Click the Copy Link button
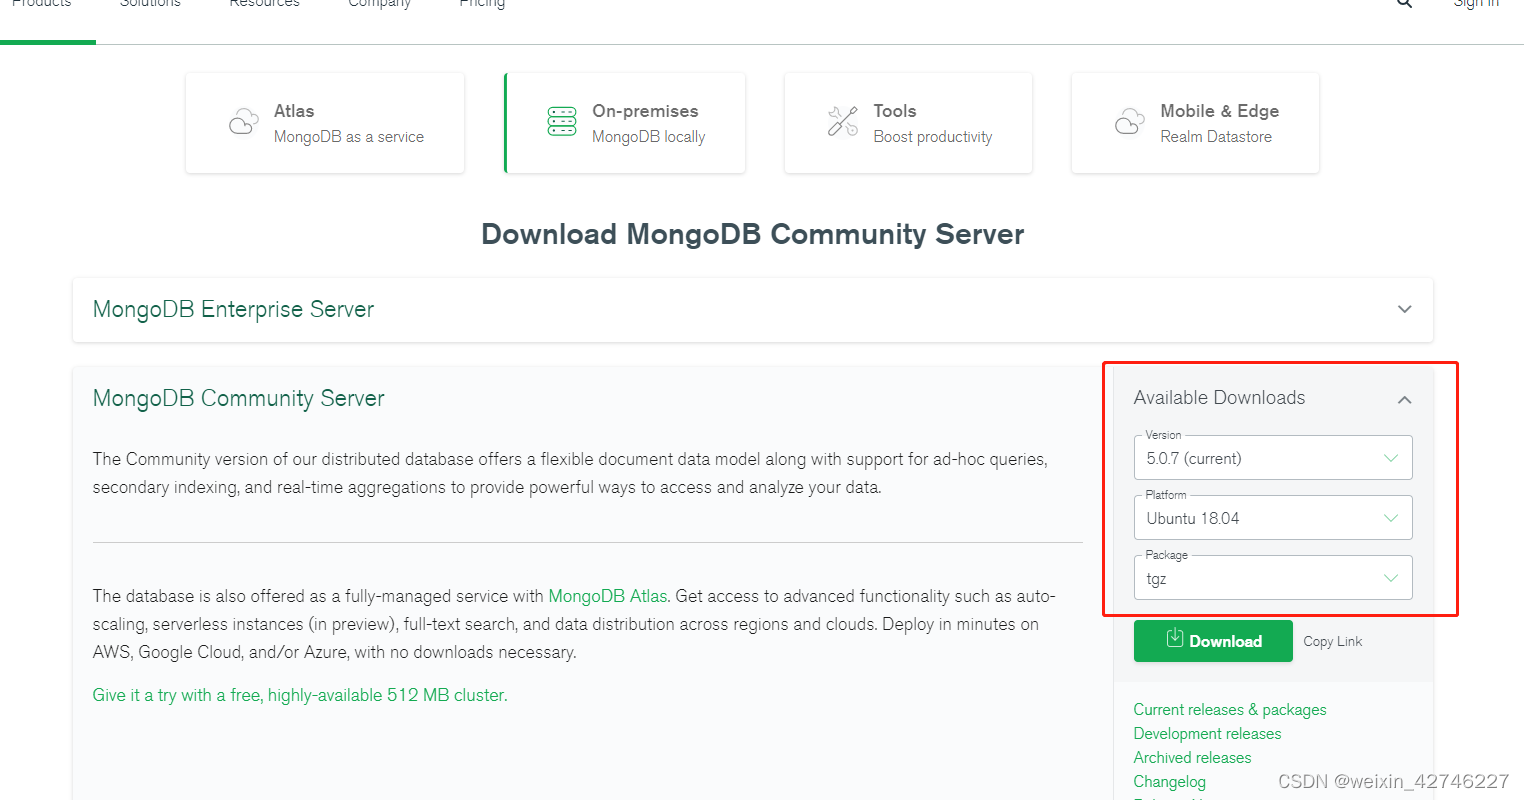 click(x=1333, y=642)
